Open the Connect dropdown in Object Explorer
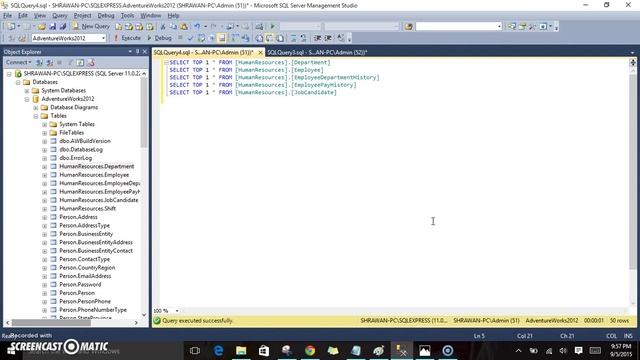 point(18,62)
